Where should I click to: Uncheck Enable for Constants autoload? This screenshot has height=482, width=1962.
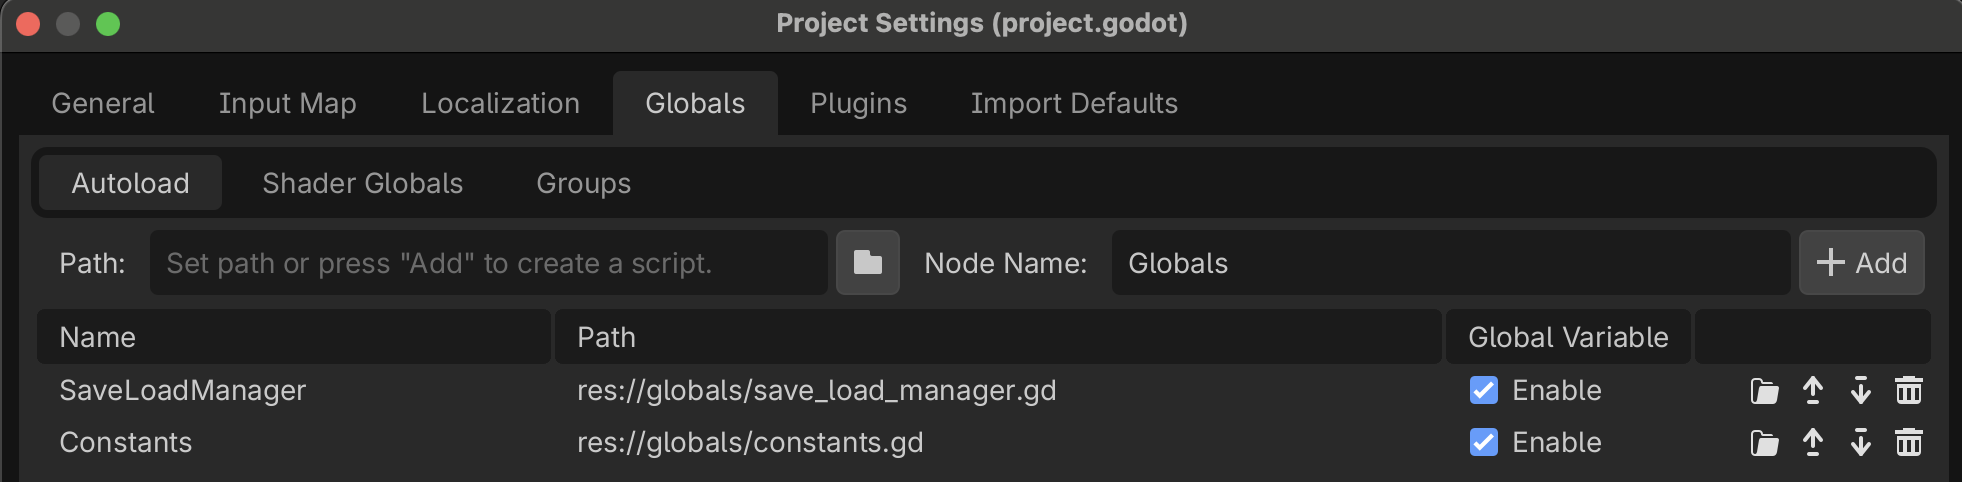1484,442
